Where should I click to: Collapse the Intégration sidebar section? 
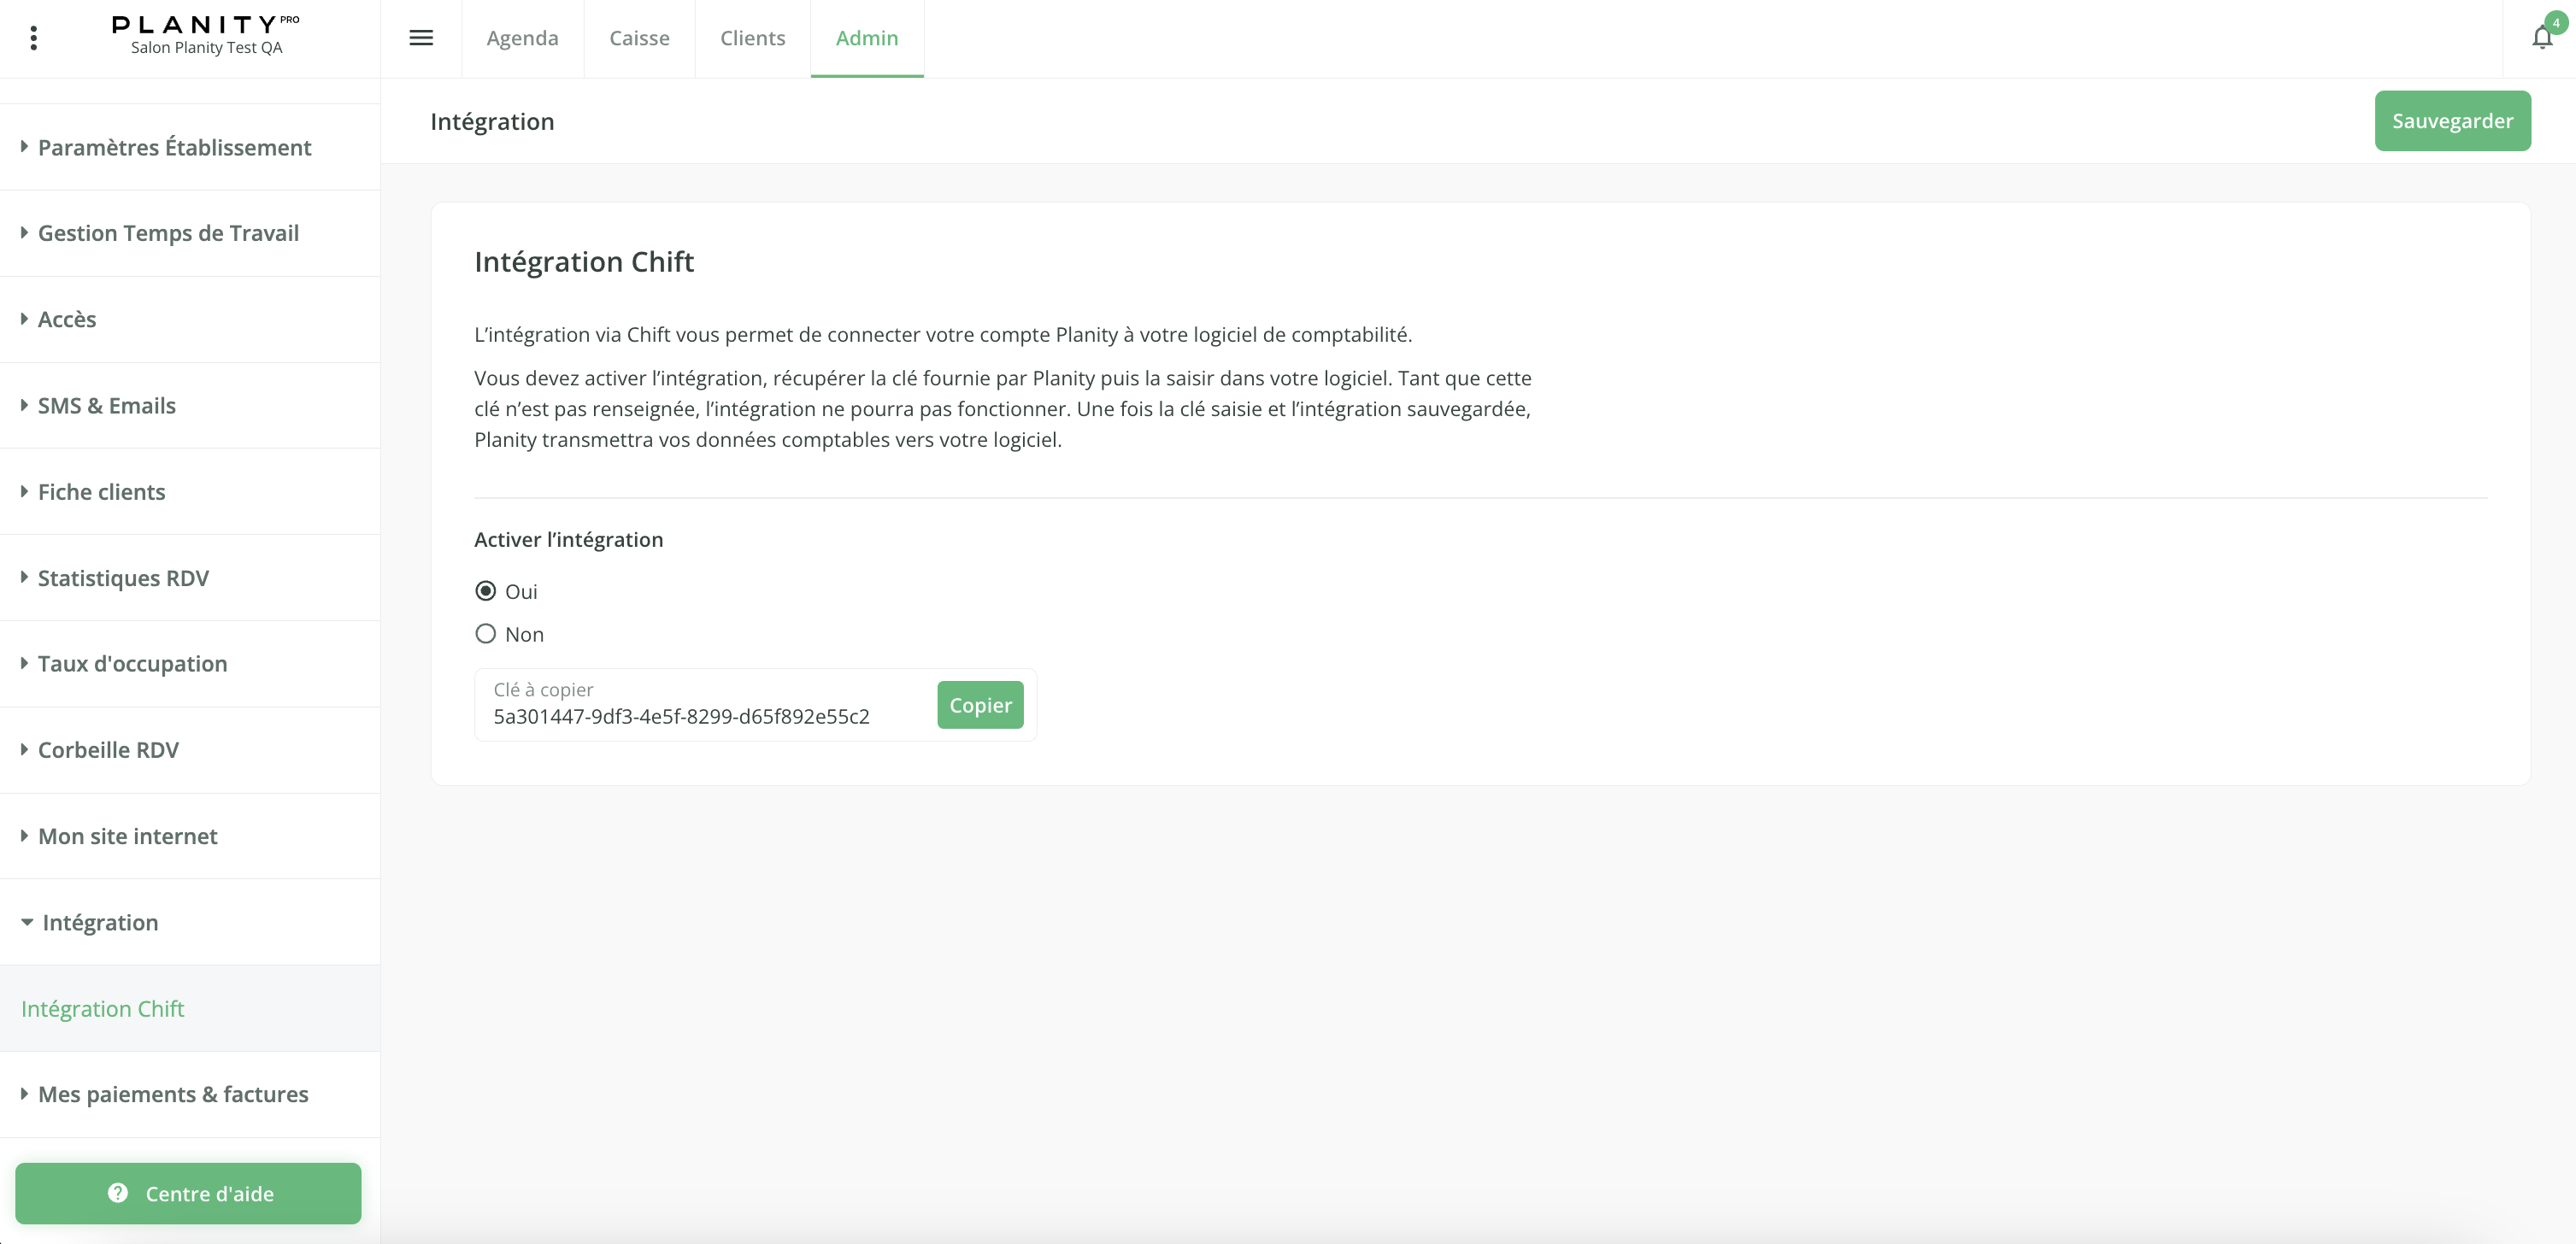click(x=99, y=922)
